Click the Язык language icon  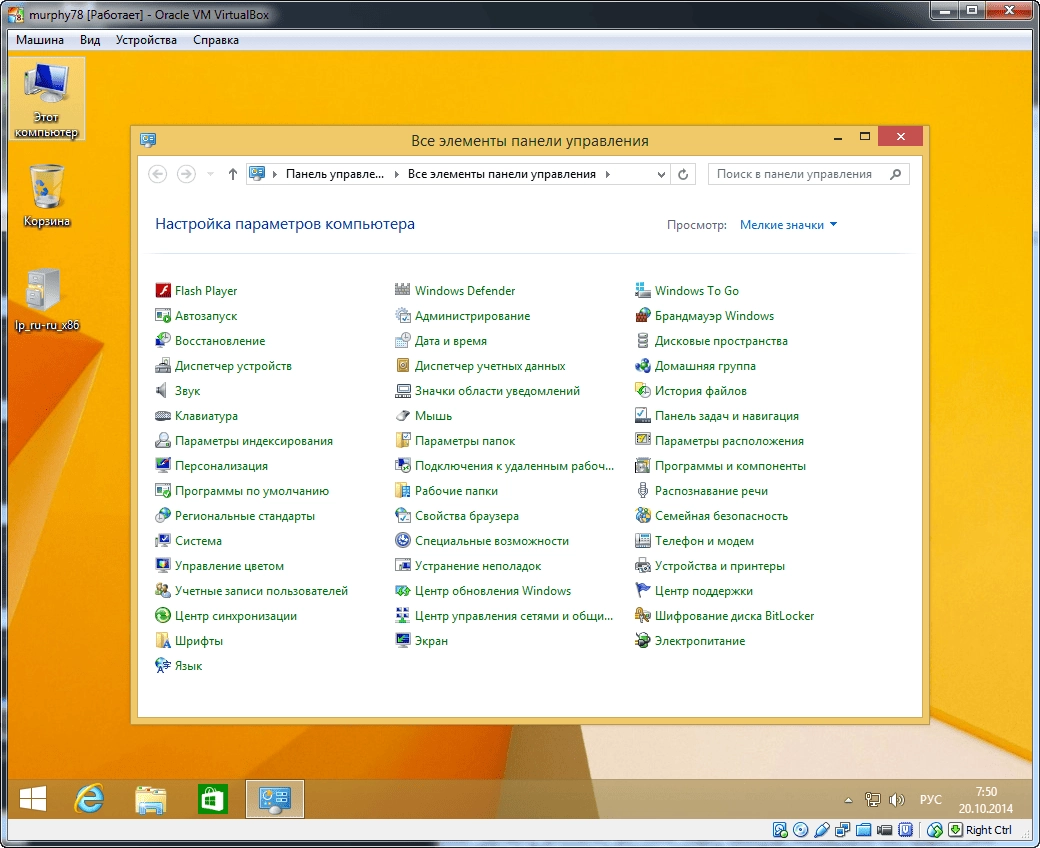(x=162, y=666)
